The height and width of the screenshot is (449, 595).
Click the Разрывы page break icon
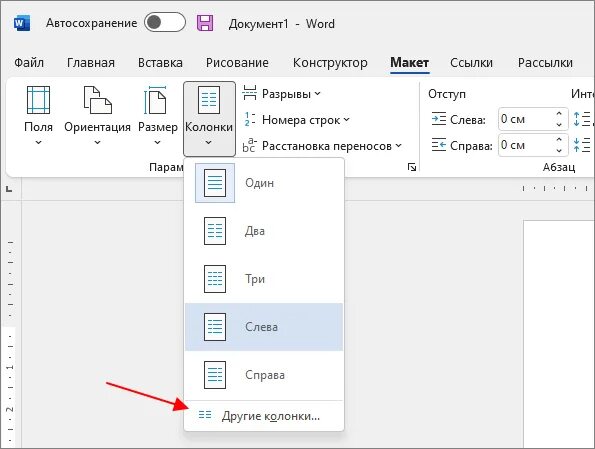(x=250, y=93)
